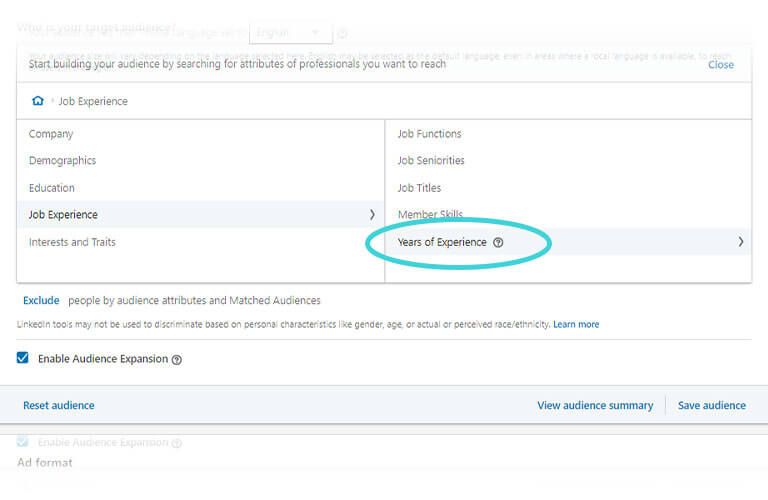Click help icon next to Years of Experience
The height and width of the screenshot is (500, 768).
coord(498,243)
